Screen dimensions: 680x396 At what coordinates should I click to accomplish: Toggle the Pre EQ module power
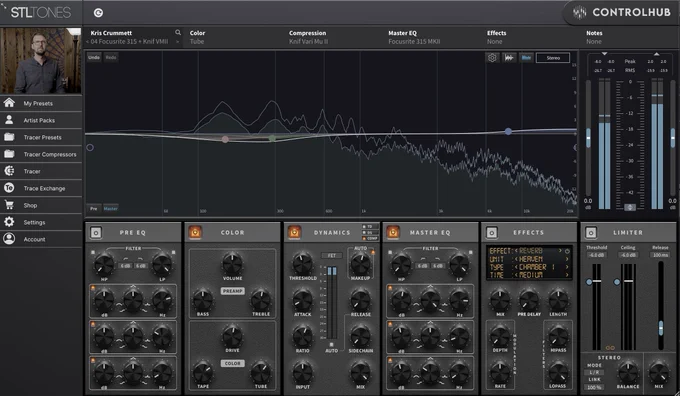click(x=96, y=232)
